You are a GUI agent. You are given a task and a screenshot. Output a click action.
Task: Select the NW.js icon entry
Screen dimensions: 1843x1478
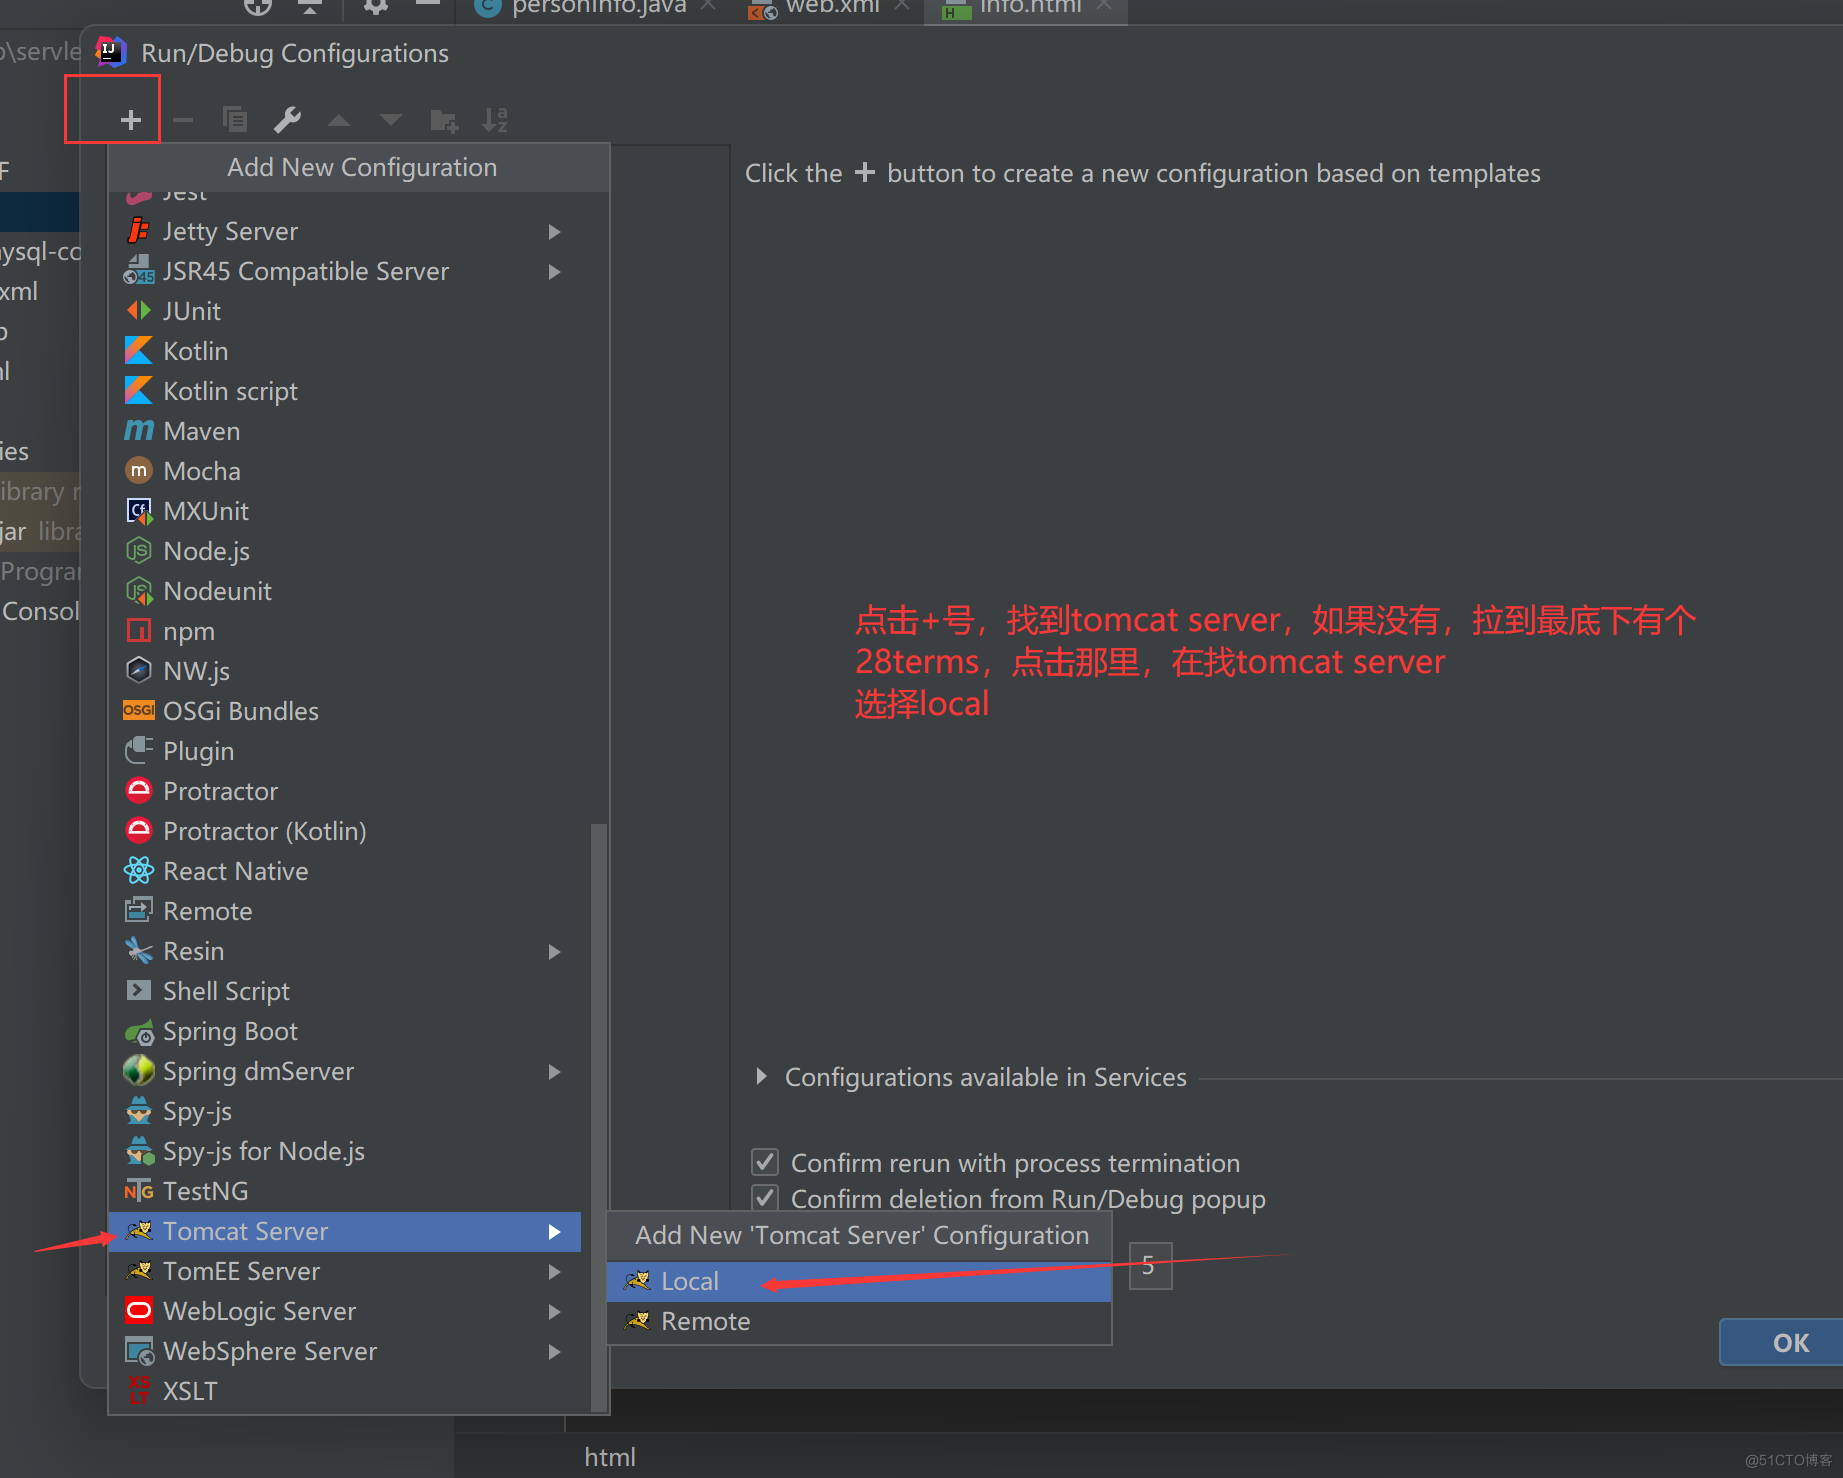pos(139,671)
